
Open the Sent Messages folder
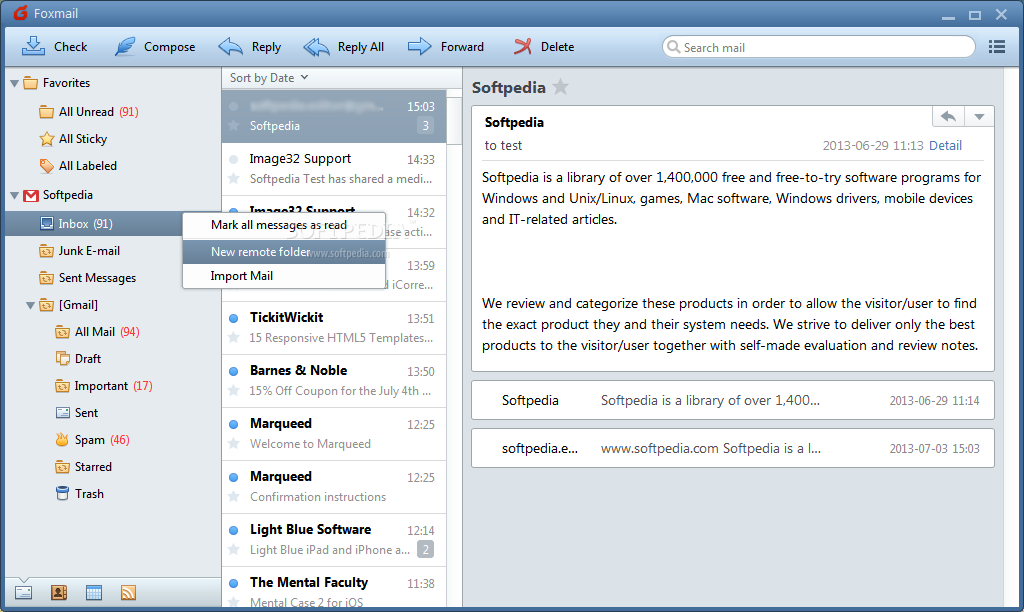point(88,278)
